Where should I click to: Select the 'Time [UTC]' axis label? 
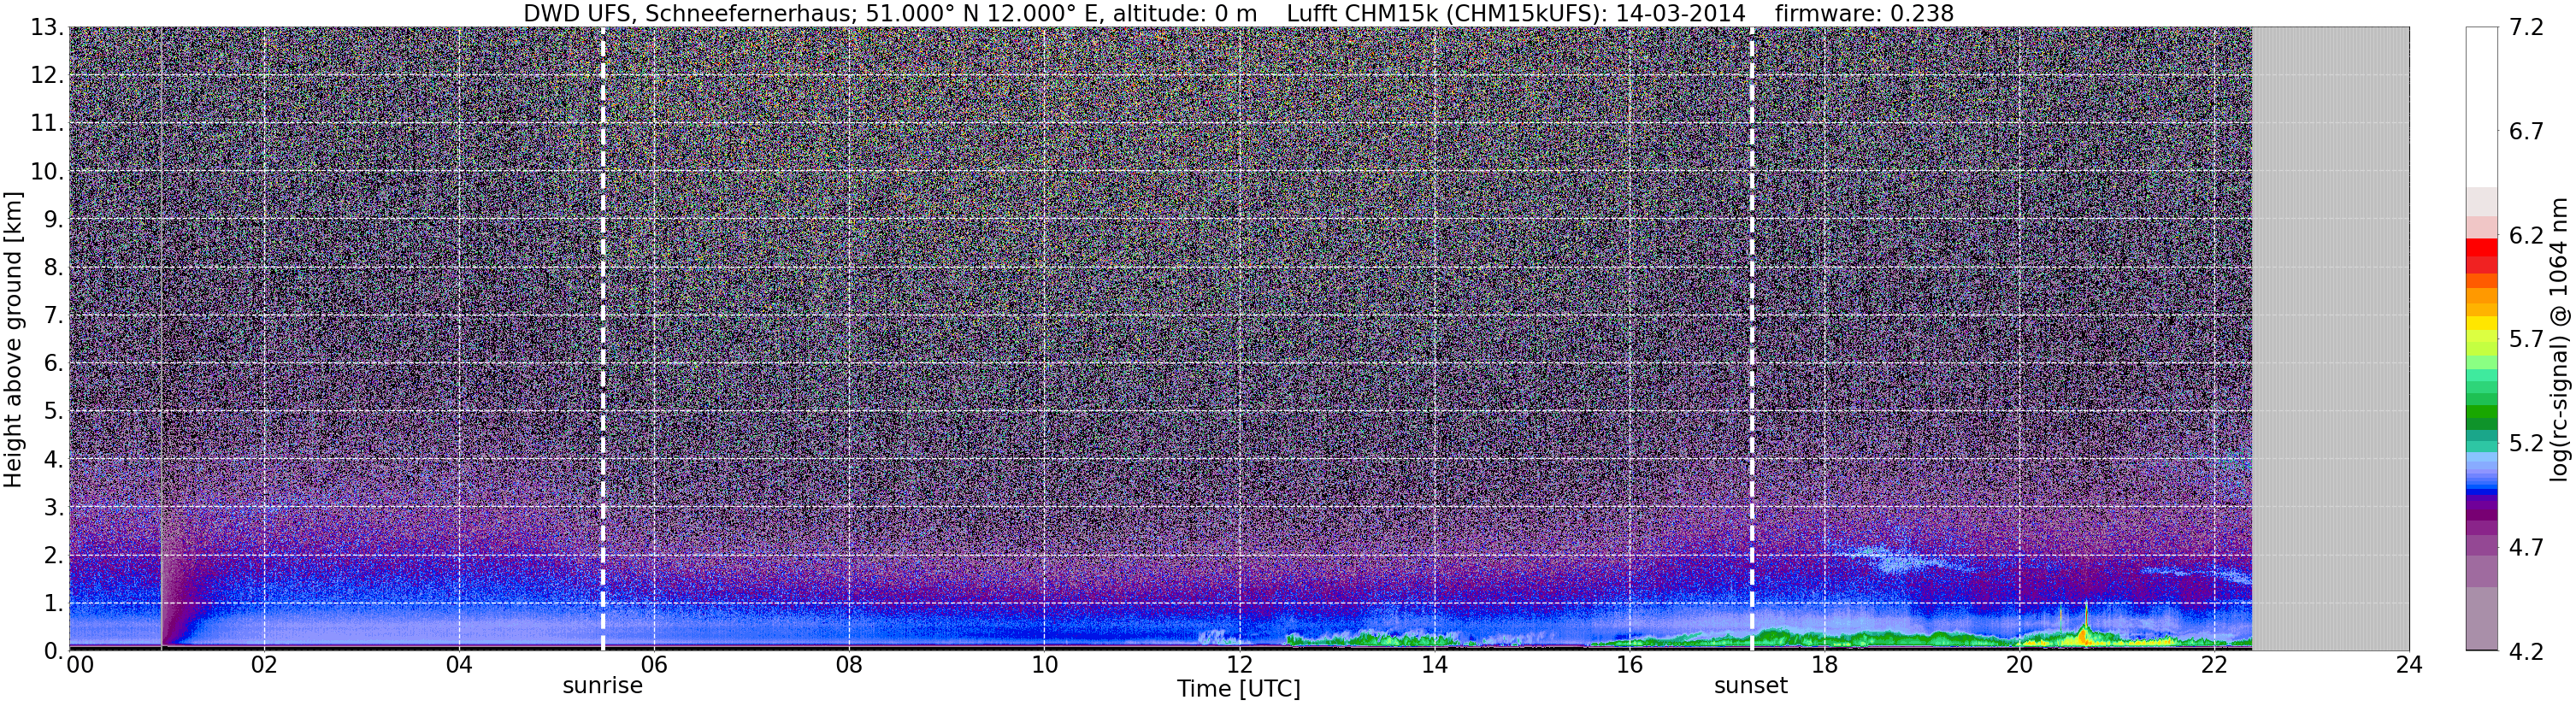coord(1238,688)
